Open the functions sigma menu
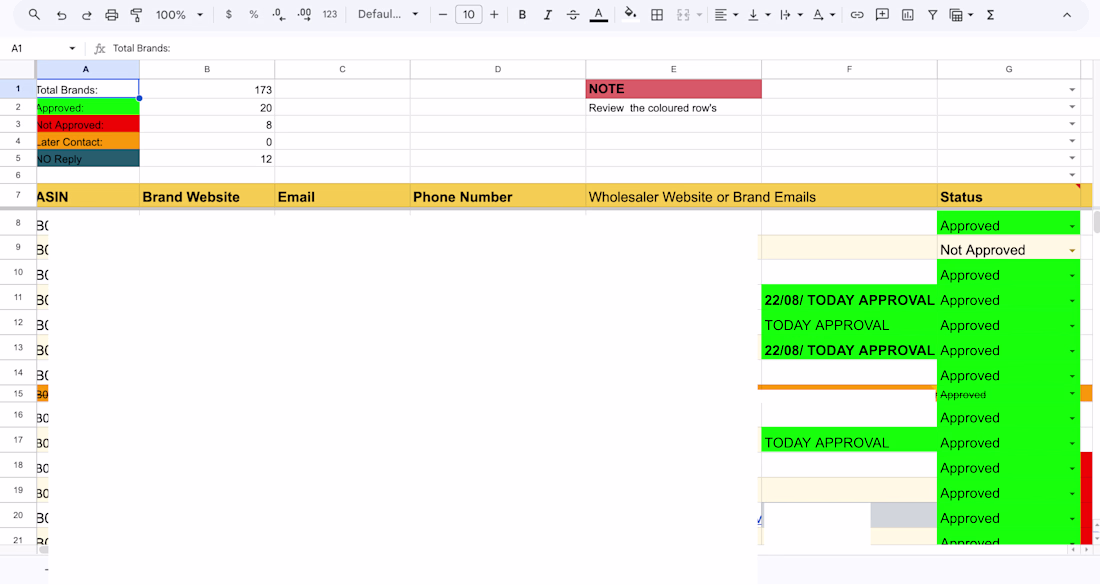The height and width of the screenshot is (585, 1100). click(990, 14)
